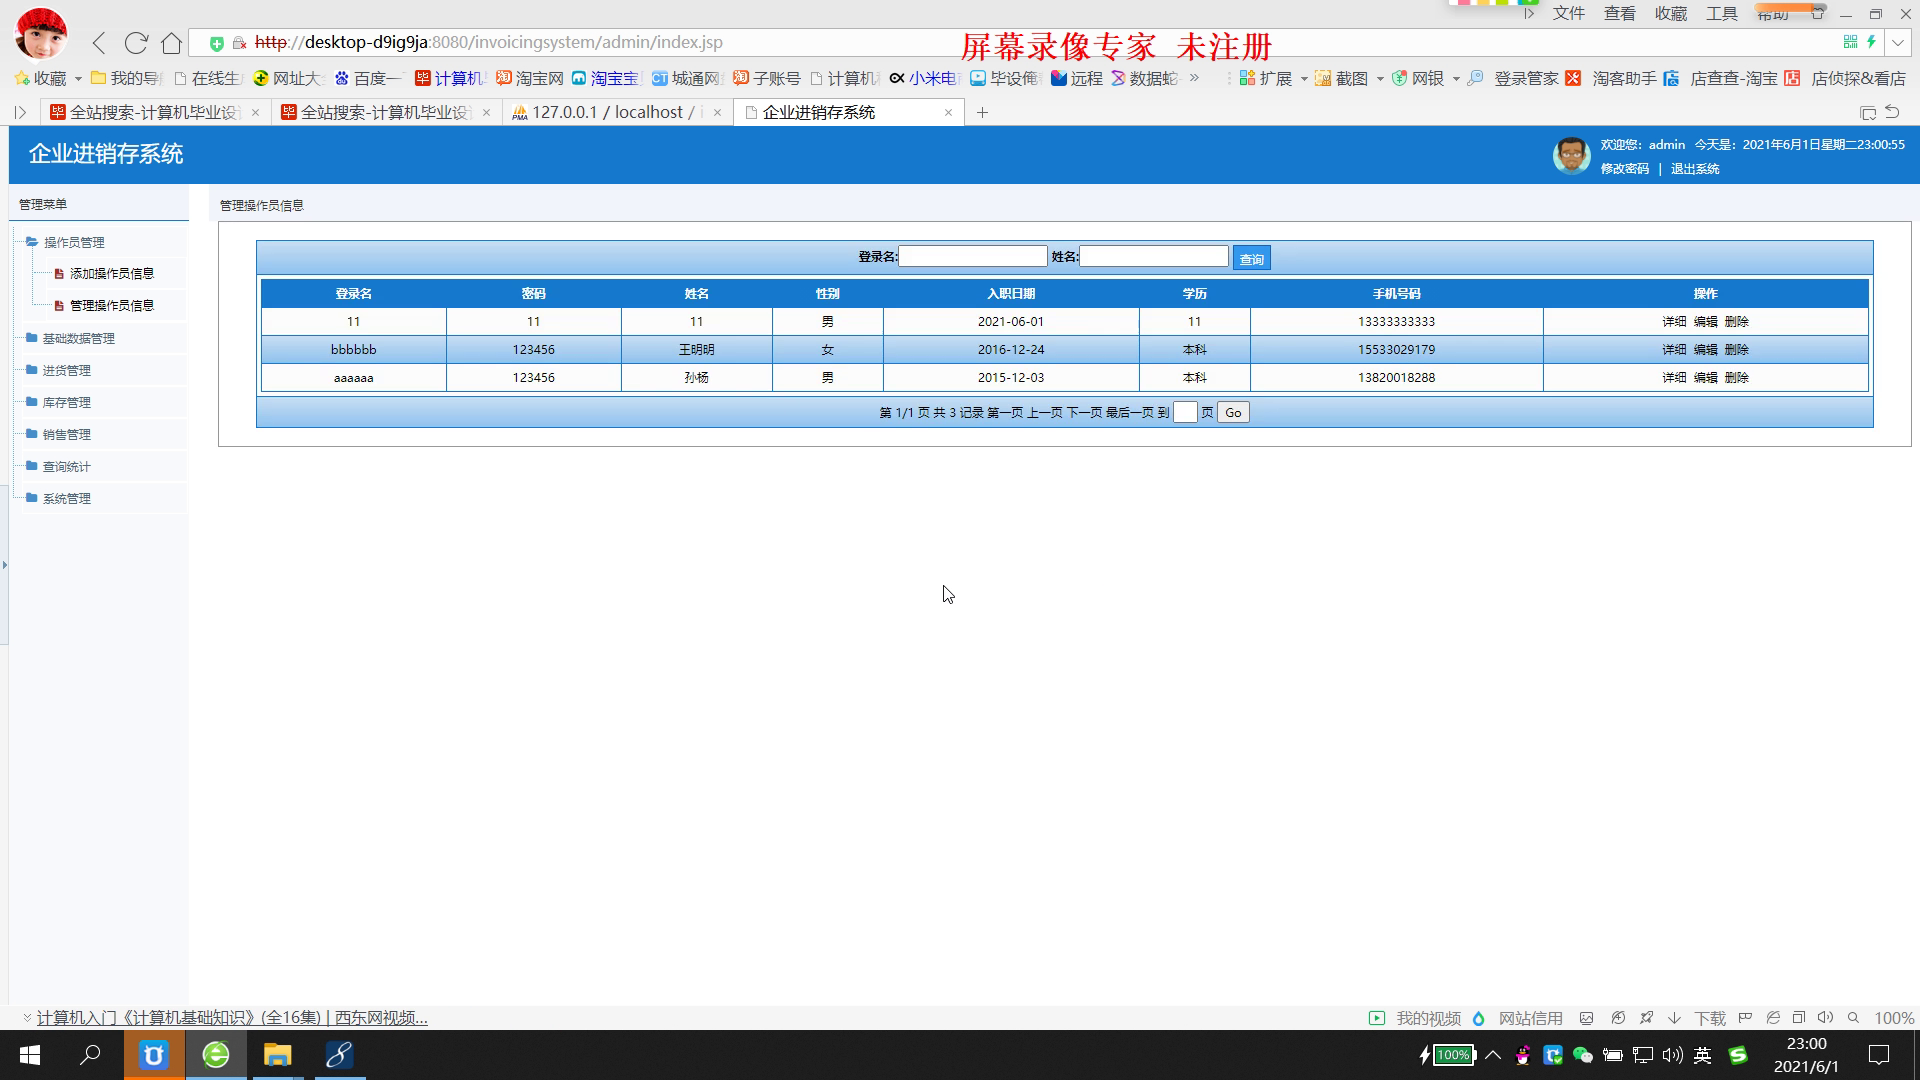
Task: Open the 淘宝网 bookmark
Action: coord(530,78)
